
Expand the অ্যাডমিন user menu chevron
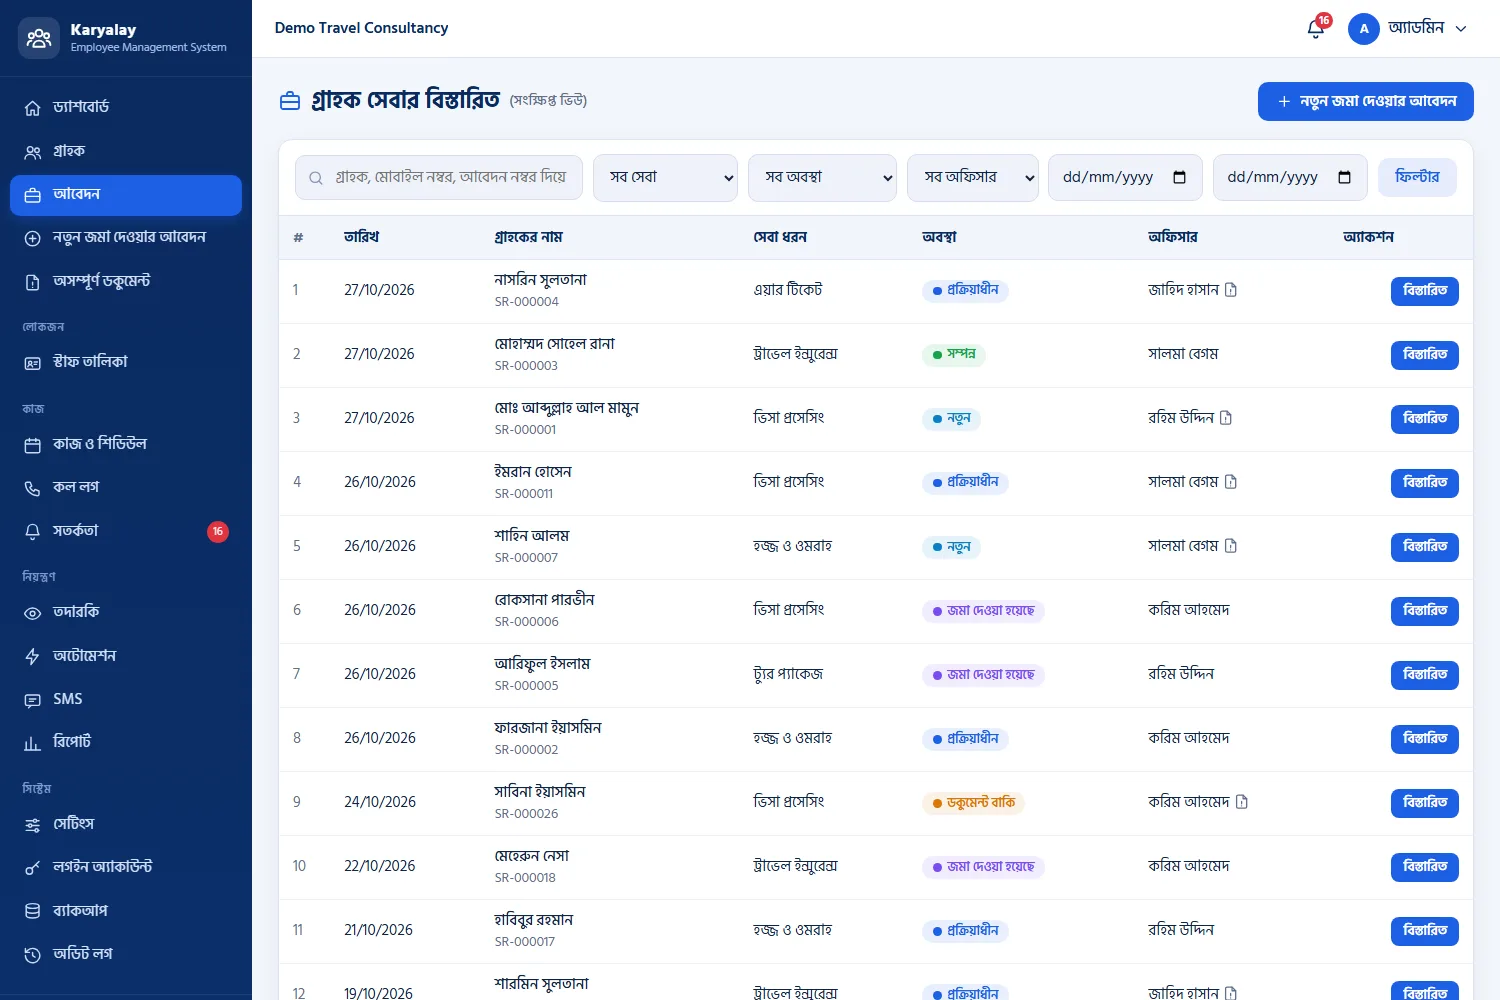pyautogui.click(x=1461, y=29)
